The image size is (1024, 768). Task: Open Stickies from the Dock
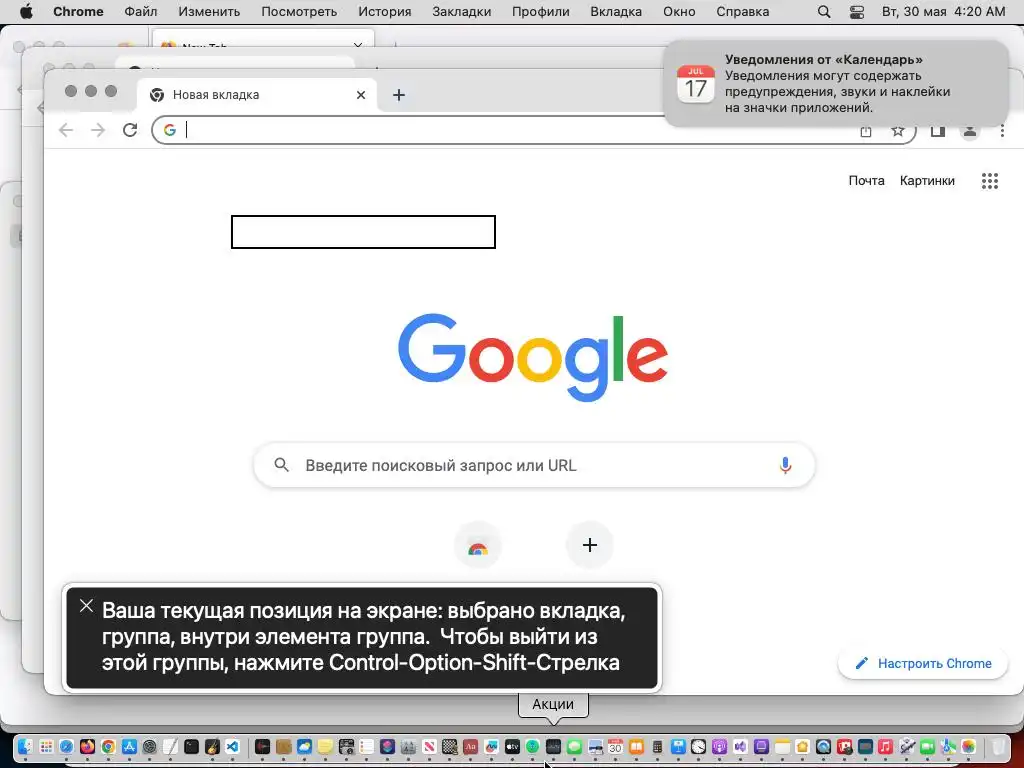[x=325, y=746]
